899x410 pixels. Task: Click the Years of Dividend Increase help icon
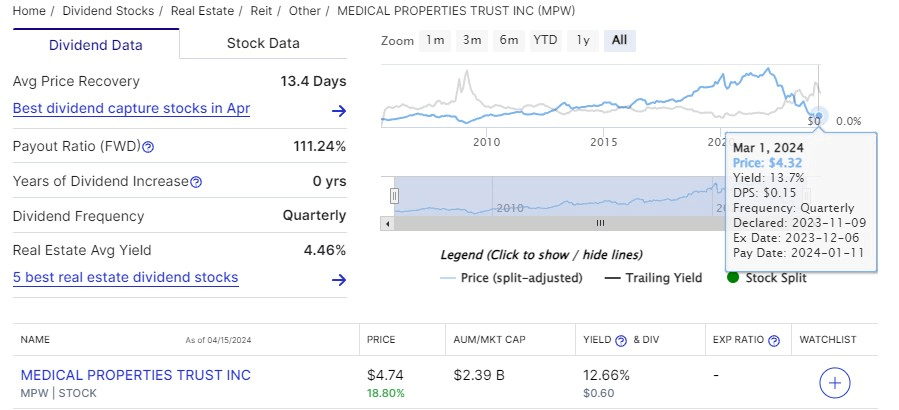[196, 182]
